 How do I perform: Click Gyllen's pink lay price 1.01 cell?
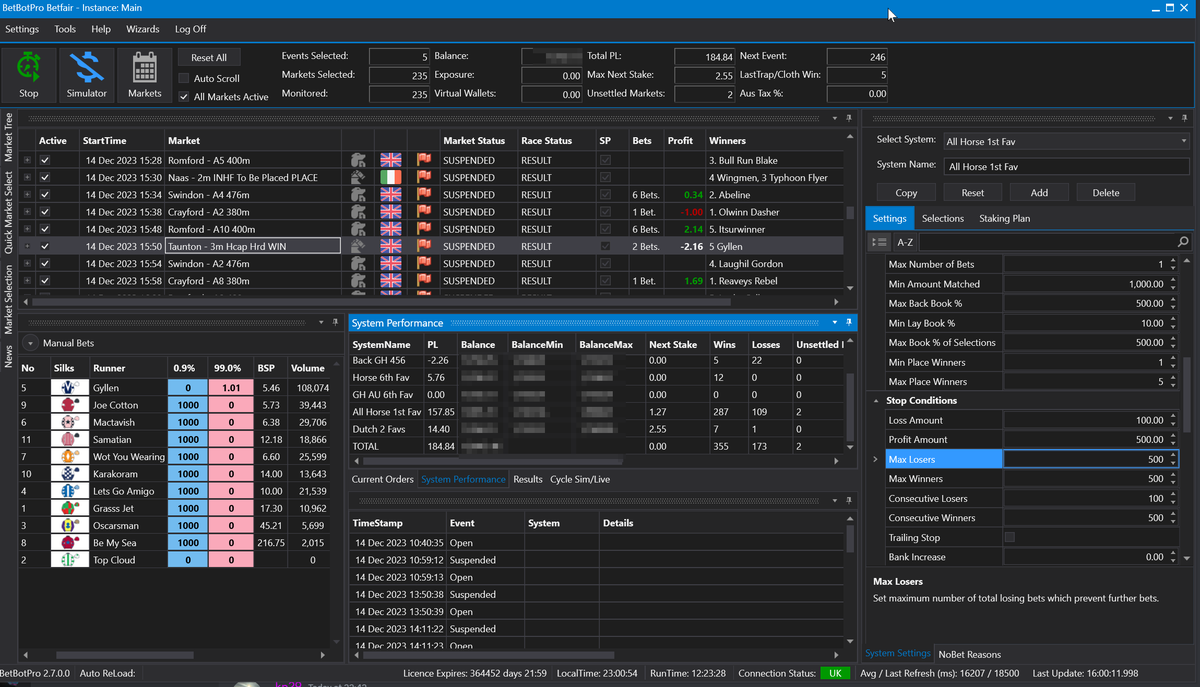(x=231, y=388)
